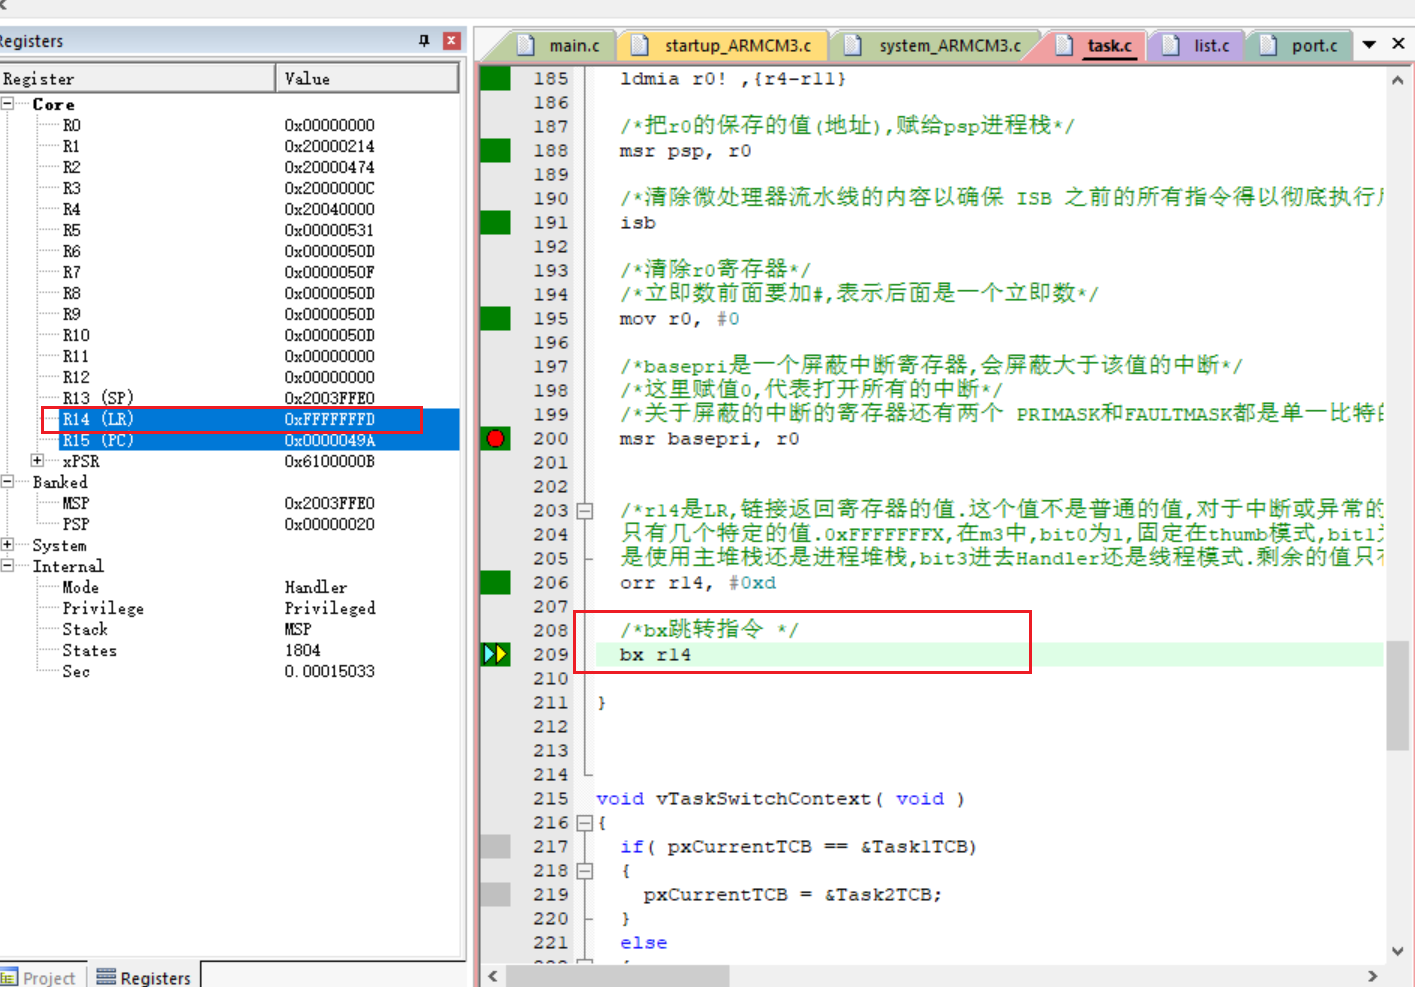
Task: Click the vertical scrollbar thumb in editor
Action: pyautogui.click(x=1397, y=695)
